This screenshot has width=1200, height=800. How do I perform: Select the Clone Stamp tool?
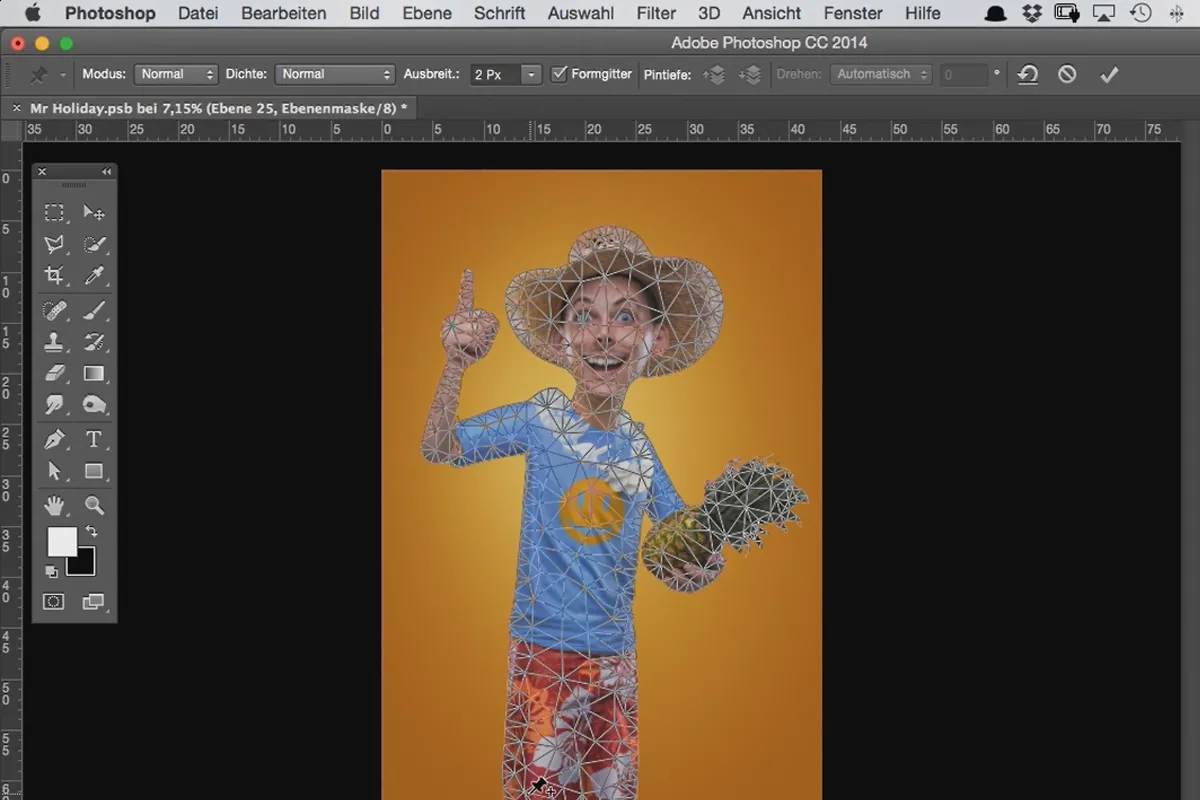point(54,342)
